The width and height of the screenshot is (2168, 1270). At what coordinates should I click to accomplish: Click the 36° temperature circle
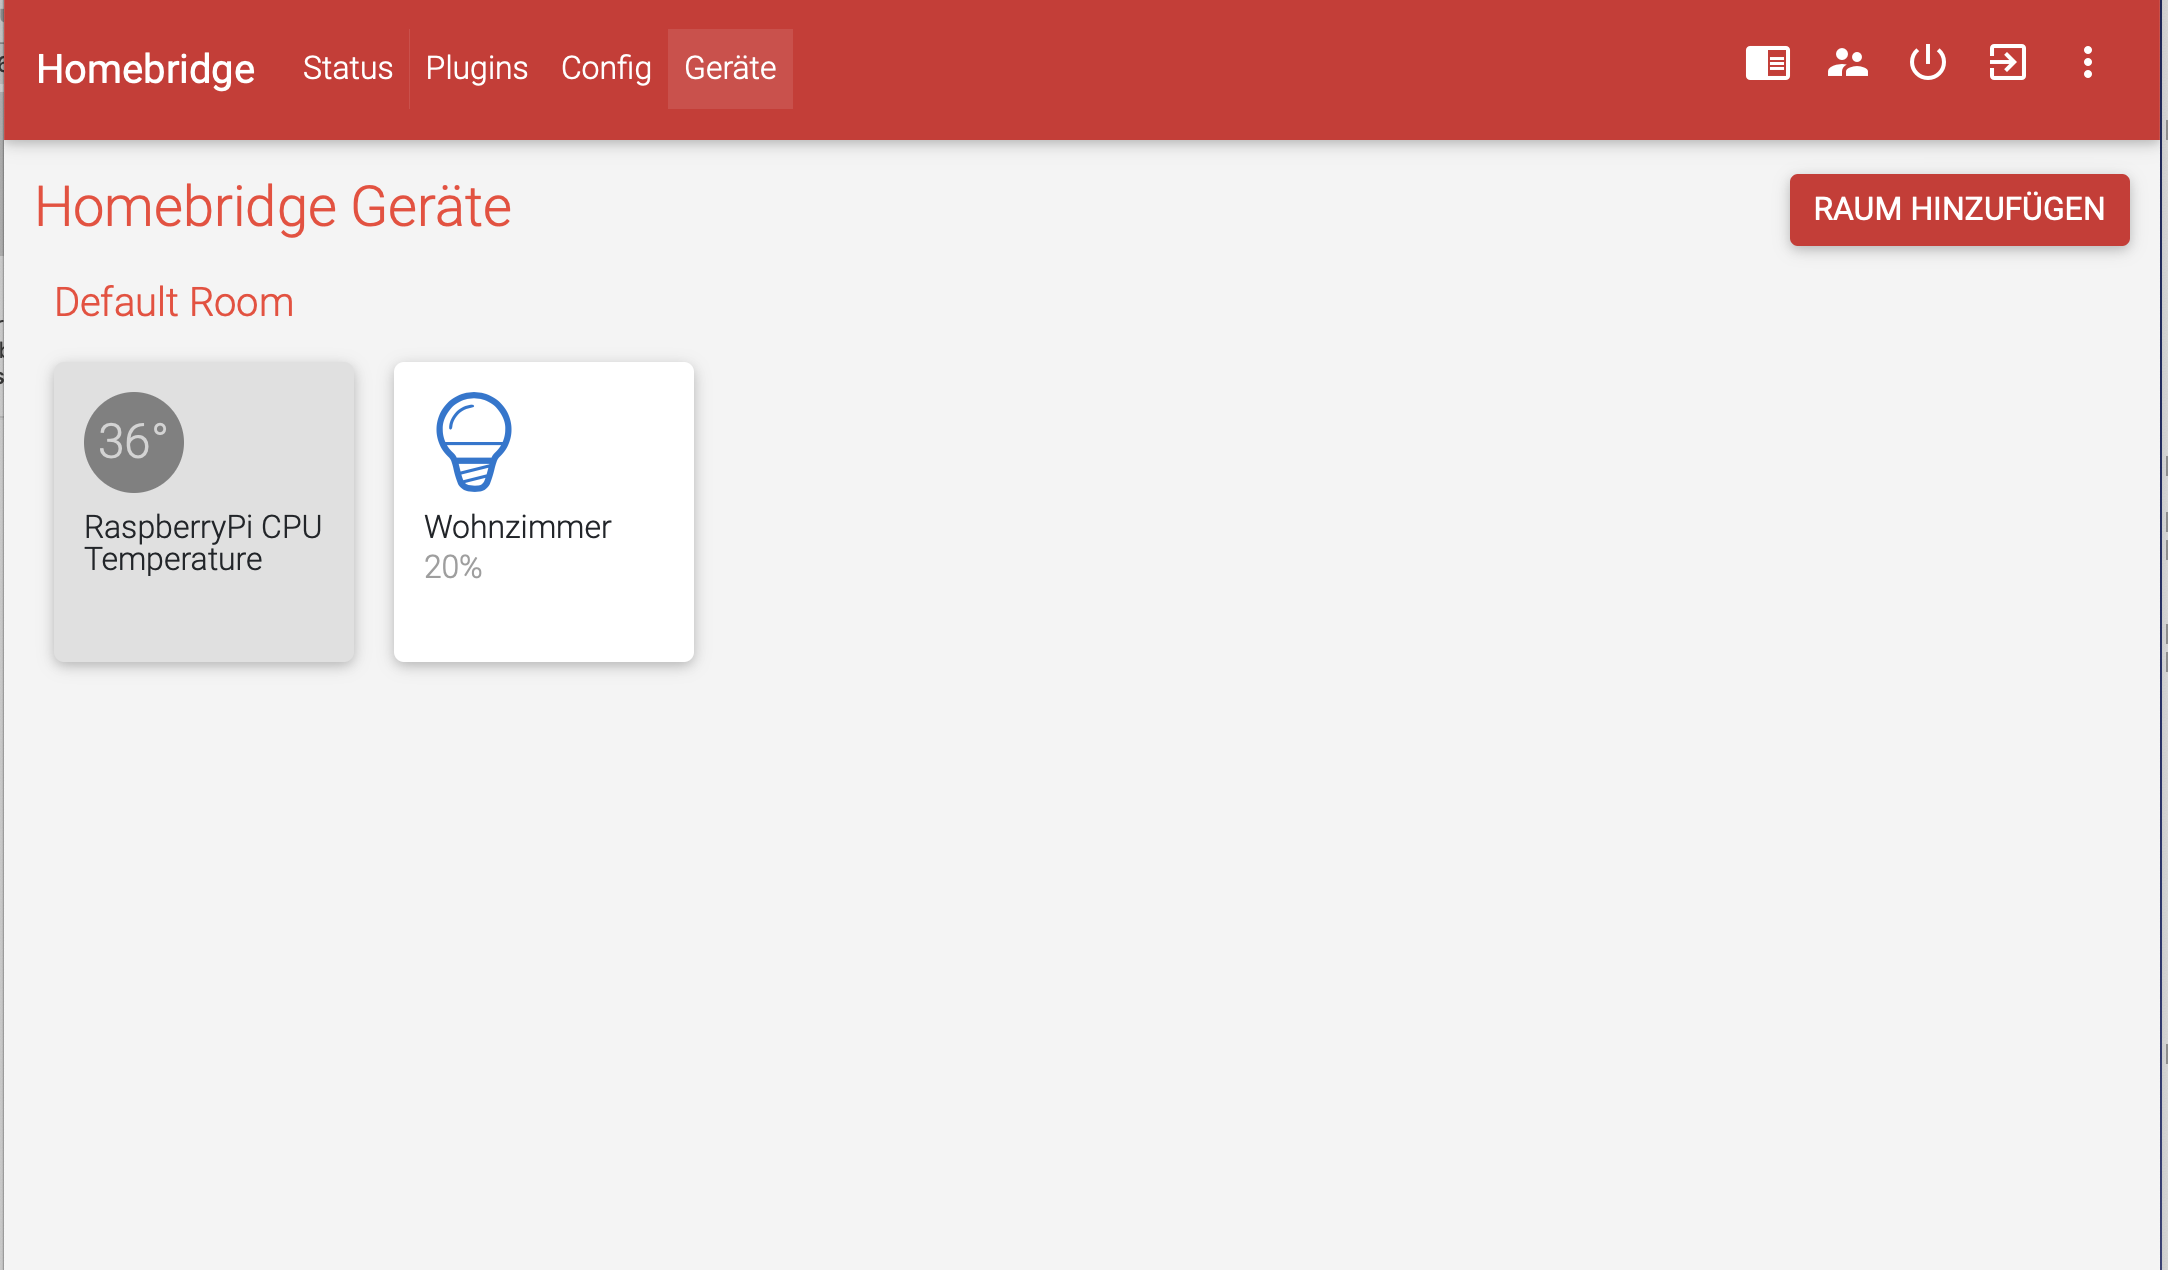click(134, 441)
